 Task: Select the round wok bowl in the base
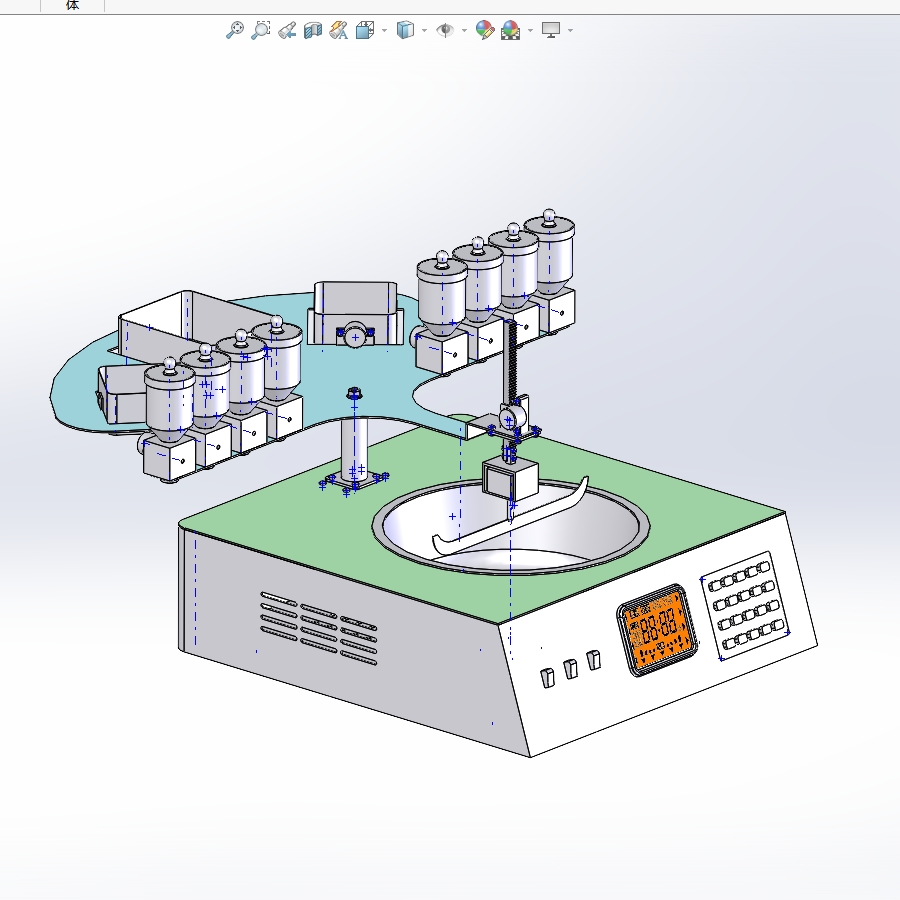coord(511,527)
